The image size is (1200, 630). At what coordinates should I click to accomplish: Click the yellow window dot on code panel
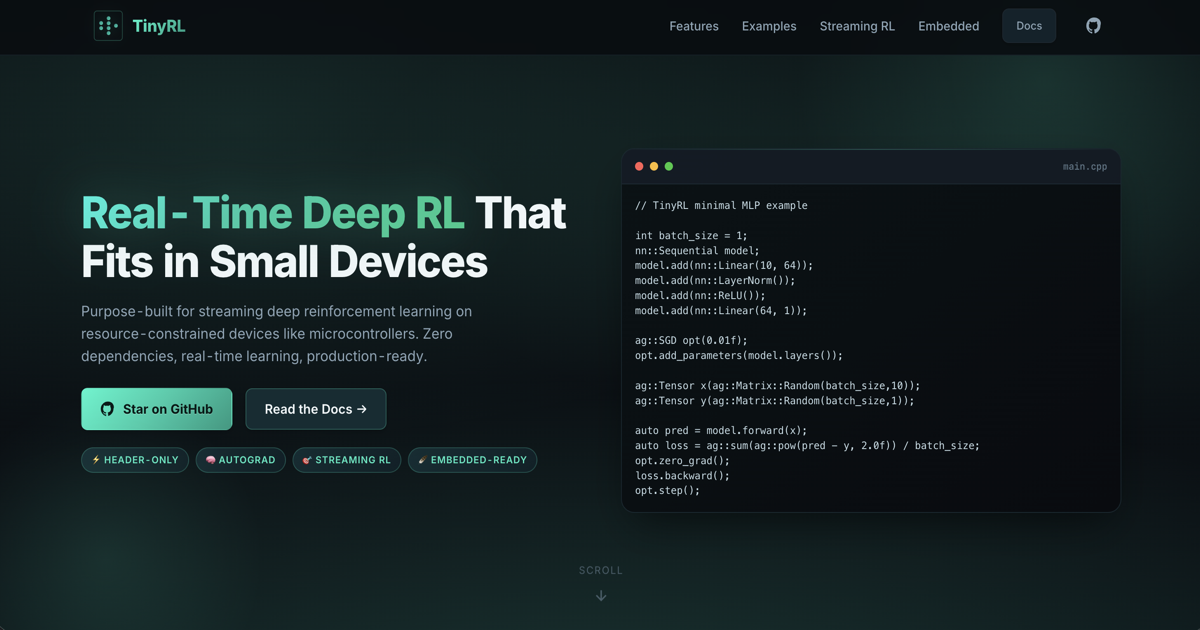(x=654, y=166)
